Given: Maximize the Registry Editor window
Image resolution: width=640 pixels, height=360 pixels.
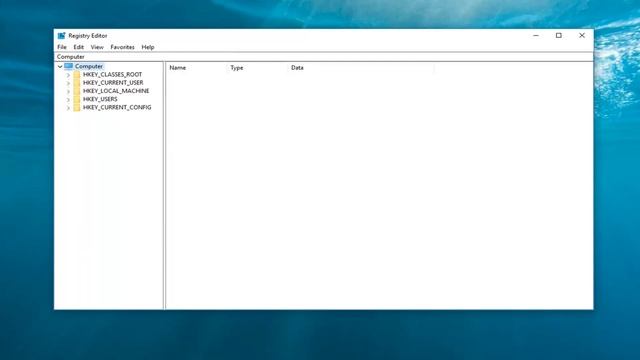Looking at the screenshot, I should pos(559,36).
